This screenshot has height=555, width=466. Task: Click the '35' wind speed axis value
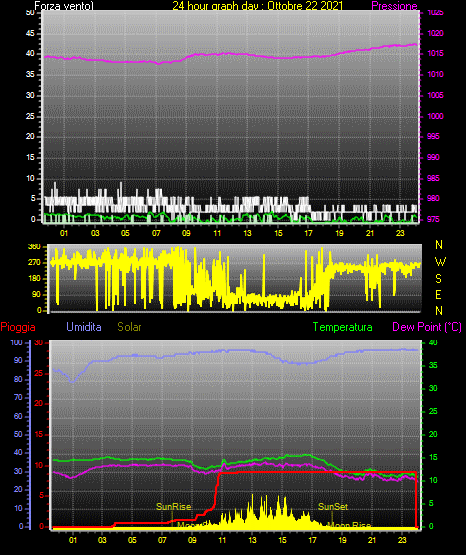(x=30, y=74)
